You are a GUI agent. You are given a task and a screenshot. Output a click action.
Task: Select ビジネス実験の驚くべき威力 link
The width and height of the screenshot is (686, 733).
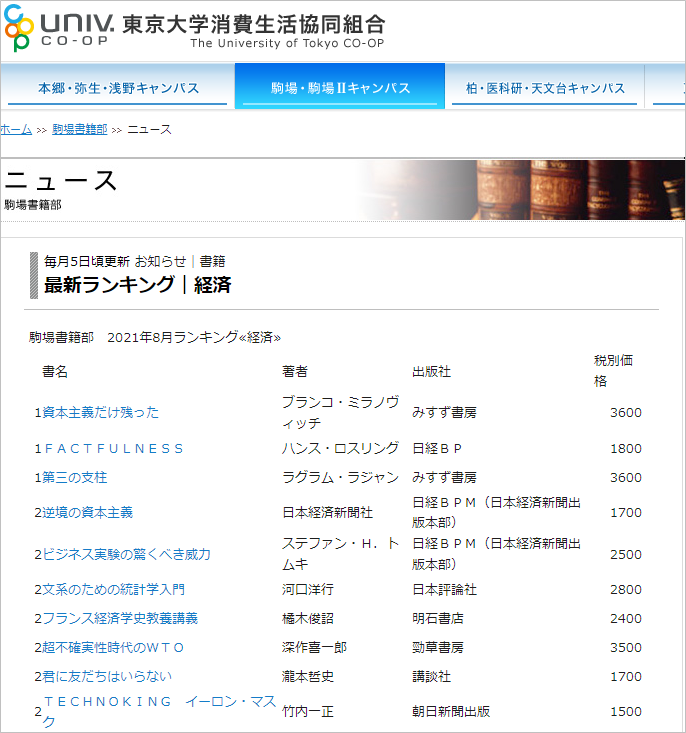126,554
